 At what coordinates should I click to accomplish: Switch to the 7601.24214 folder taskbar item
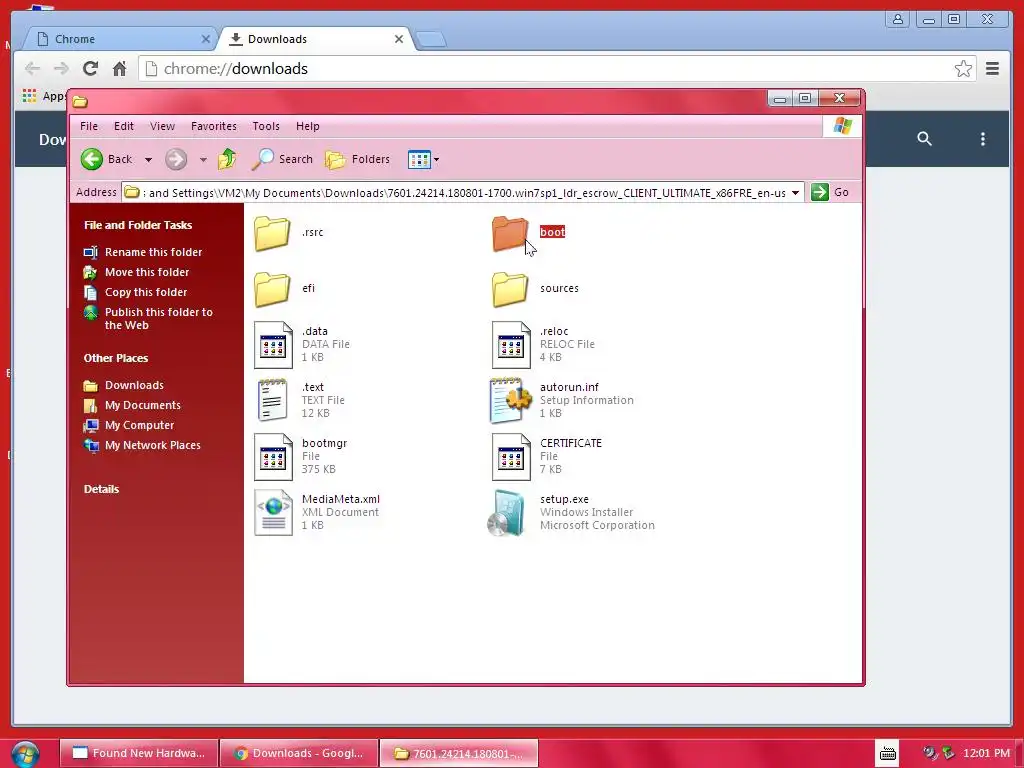[x=458, y=753]
